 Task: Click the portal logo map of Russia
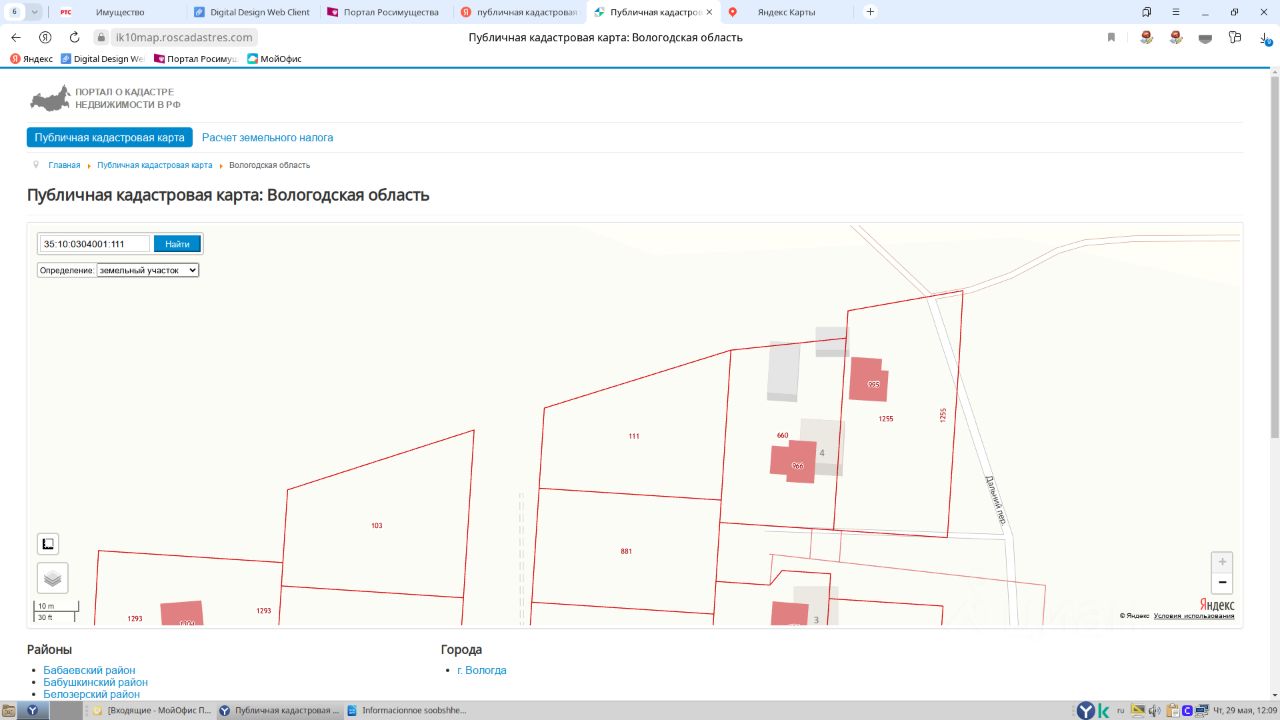pos(50,98)
